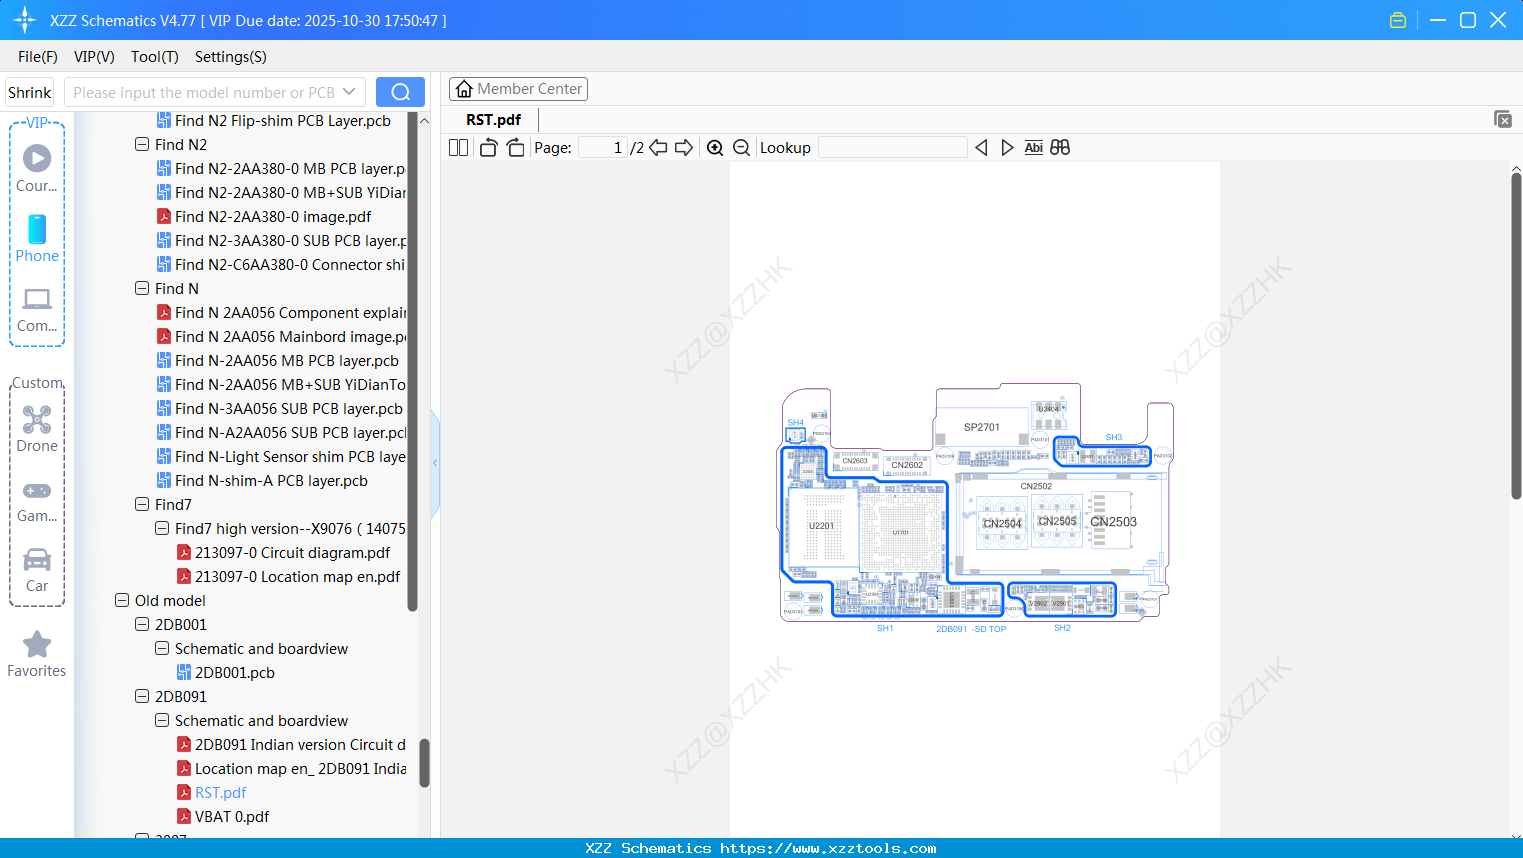1523x858 pixels.
Task: Visit the www.xzztools.com link
Action: pyautogui.click(x=828, y=848)
